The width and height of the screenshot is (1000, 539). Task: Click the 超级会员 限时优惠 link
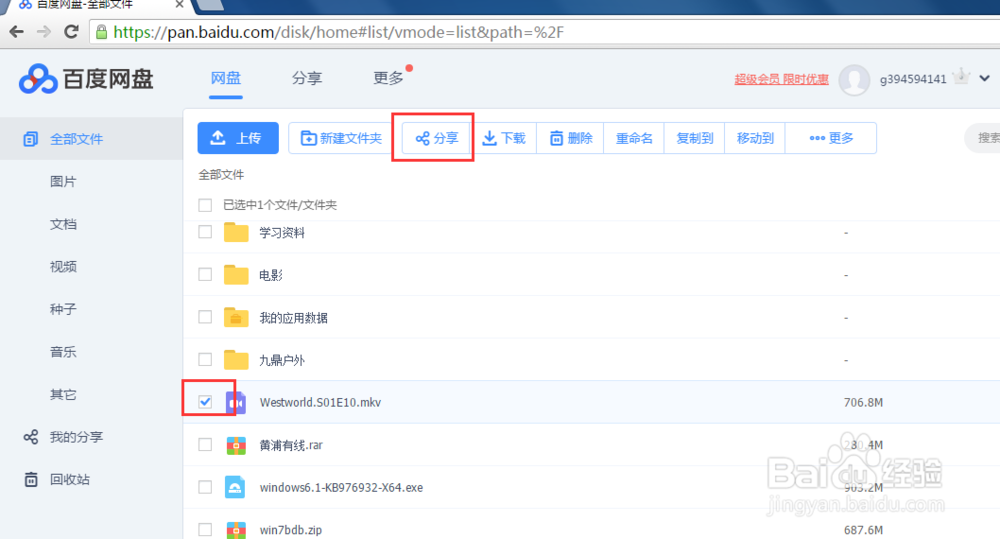pos(781,79)
